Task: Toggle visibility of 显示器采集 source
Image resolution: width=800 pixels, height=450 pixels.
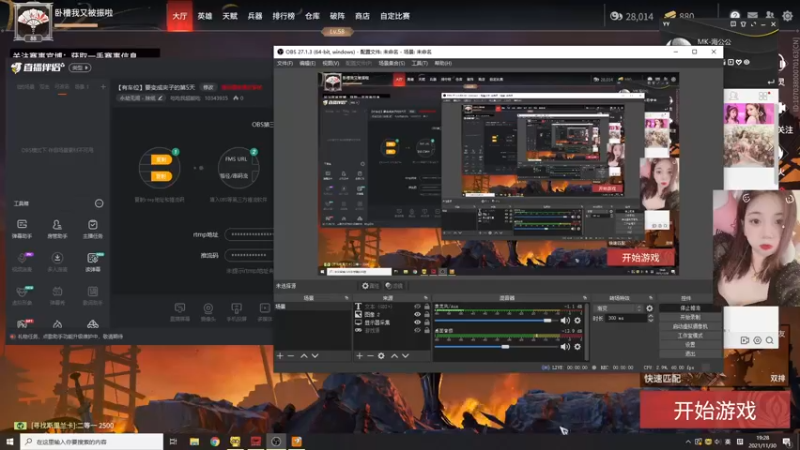Action: pyautogui.click(x=417, y=322)
